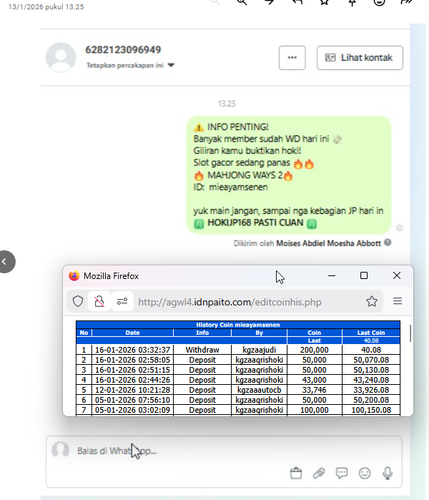This screenshot has width=429, height=500.
Task: Click the By column header
Action: coord(259,333)
